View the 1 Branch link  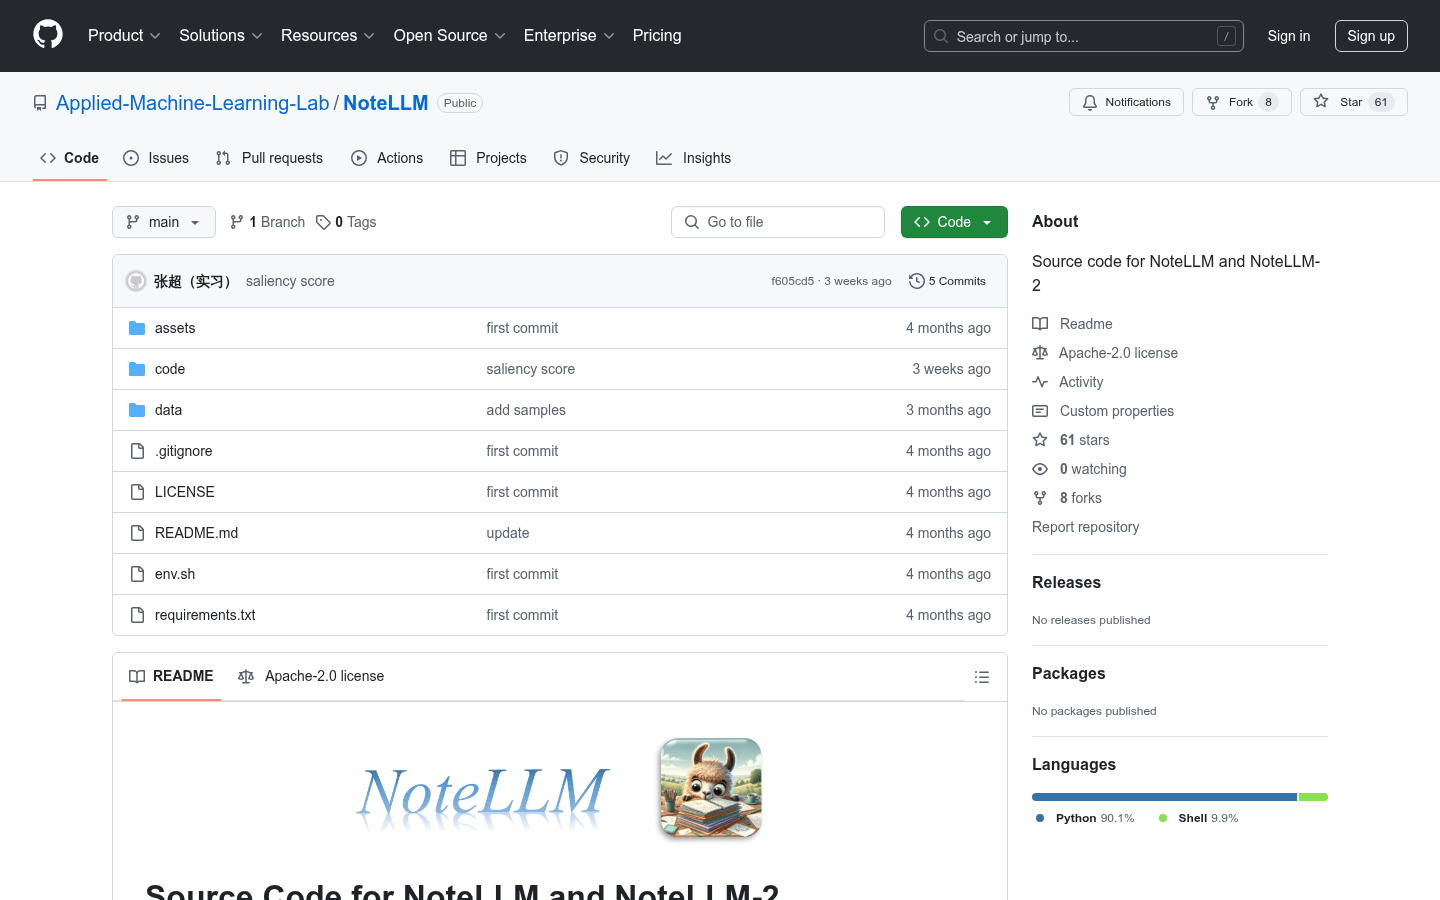point(267,222)
